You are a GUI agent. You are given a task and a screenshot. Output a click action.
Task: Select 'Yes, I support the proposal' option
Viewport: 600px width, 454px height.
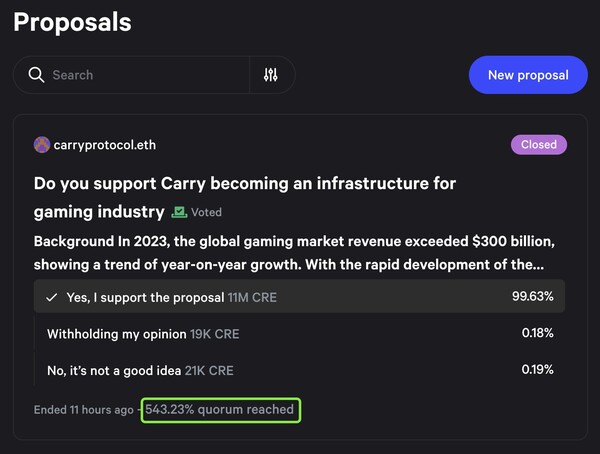tap(145, 297)
